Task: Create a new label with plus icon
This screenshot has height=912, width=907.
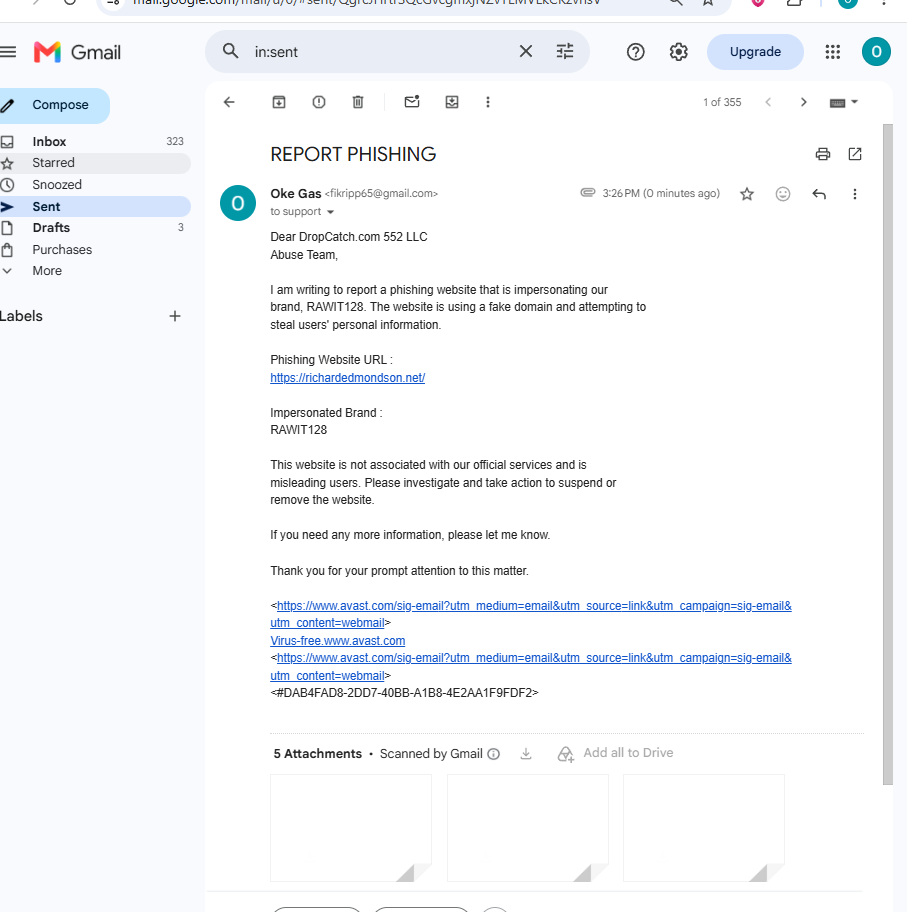Action: coord(175,316)
